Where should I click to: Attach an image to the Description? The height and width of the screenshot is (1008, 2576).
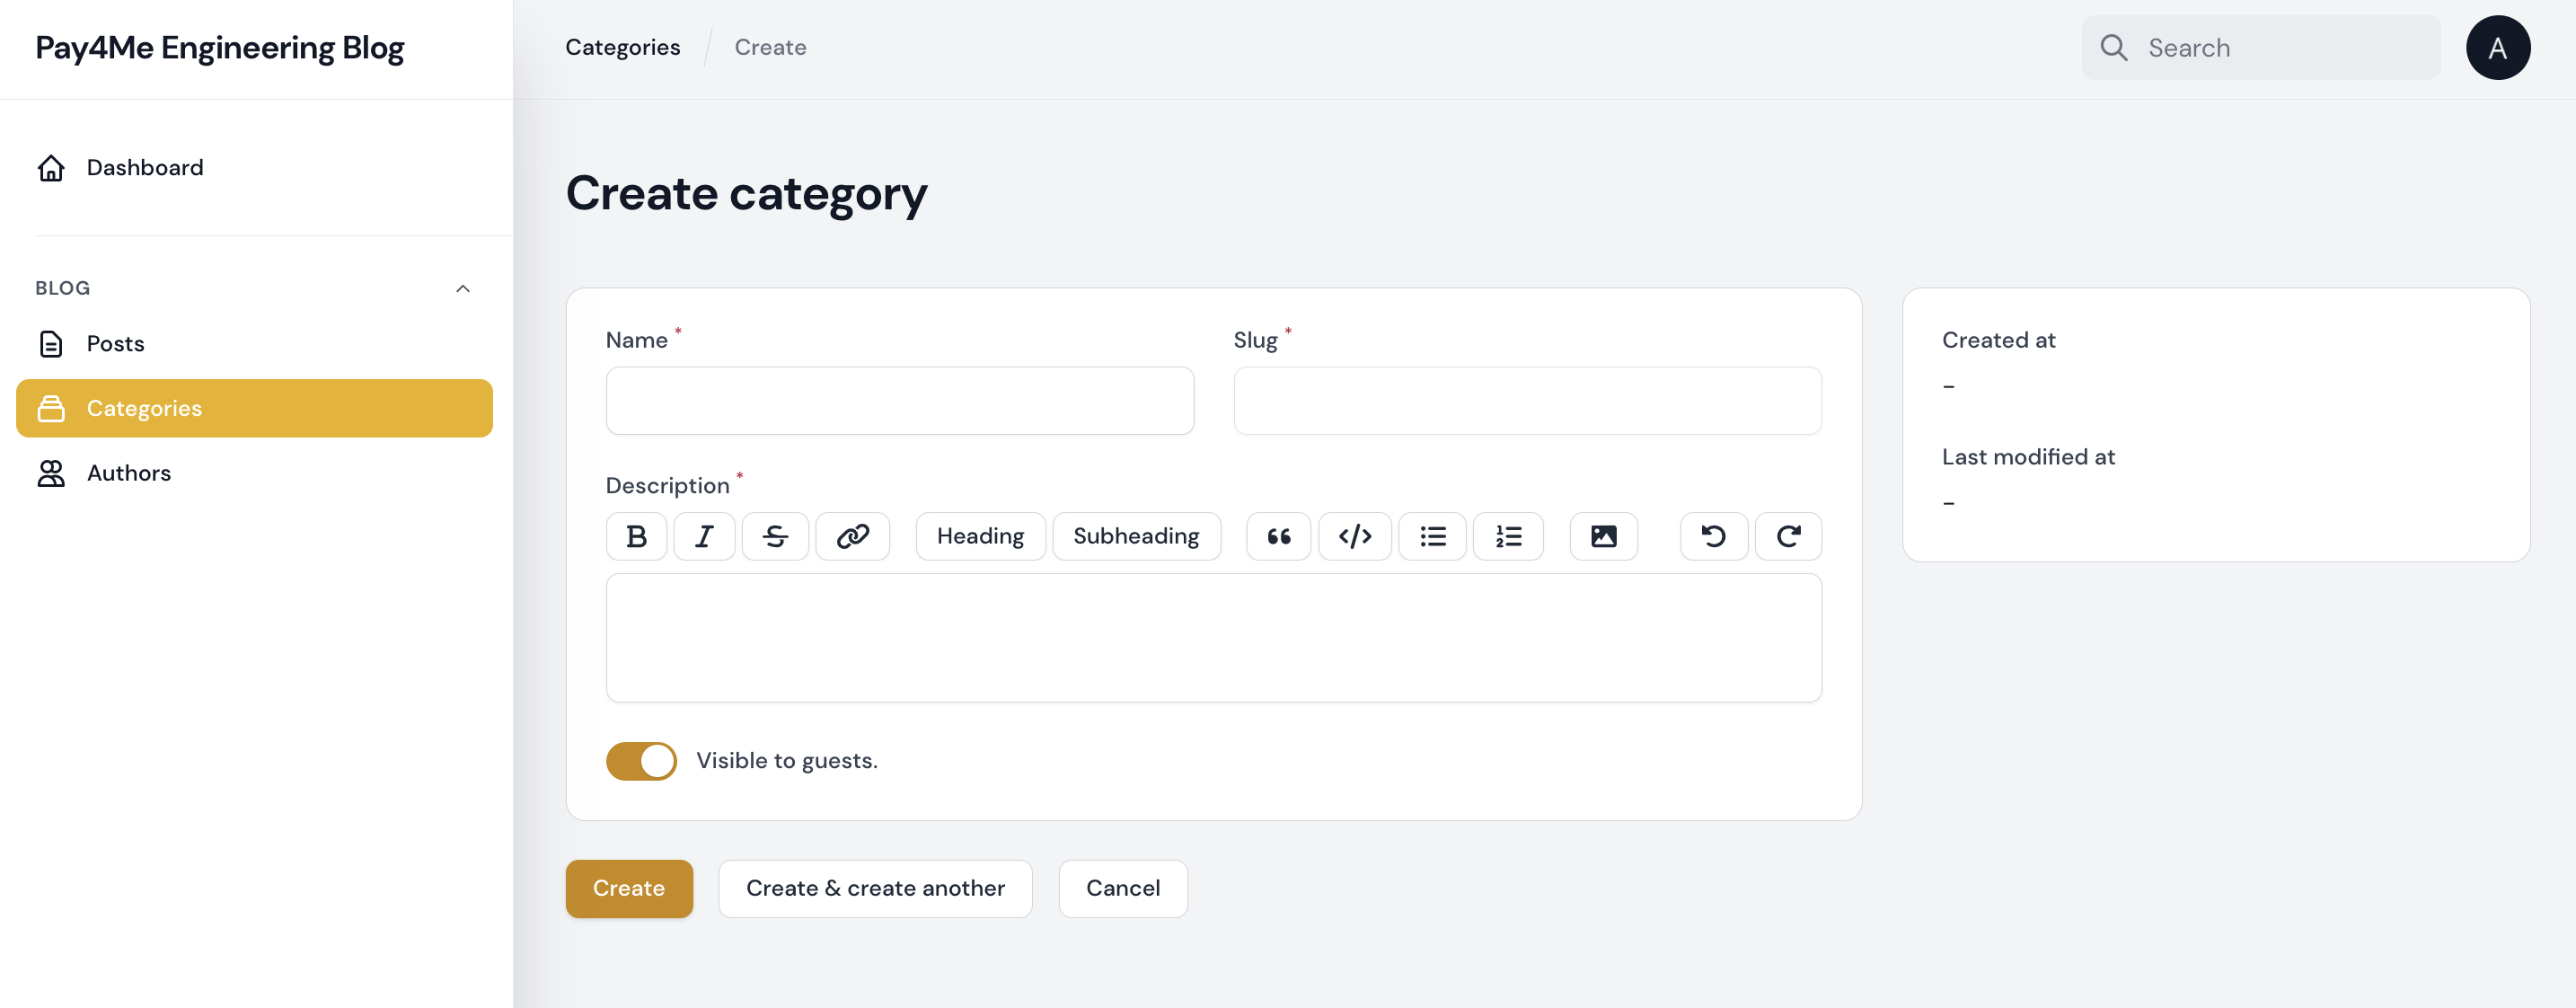point(1603,536)
